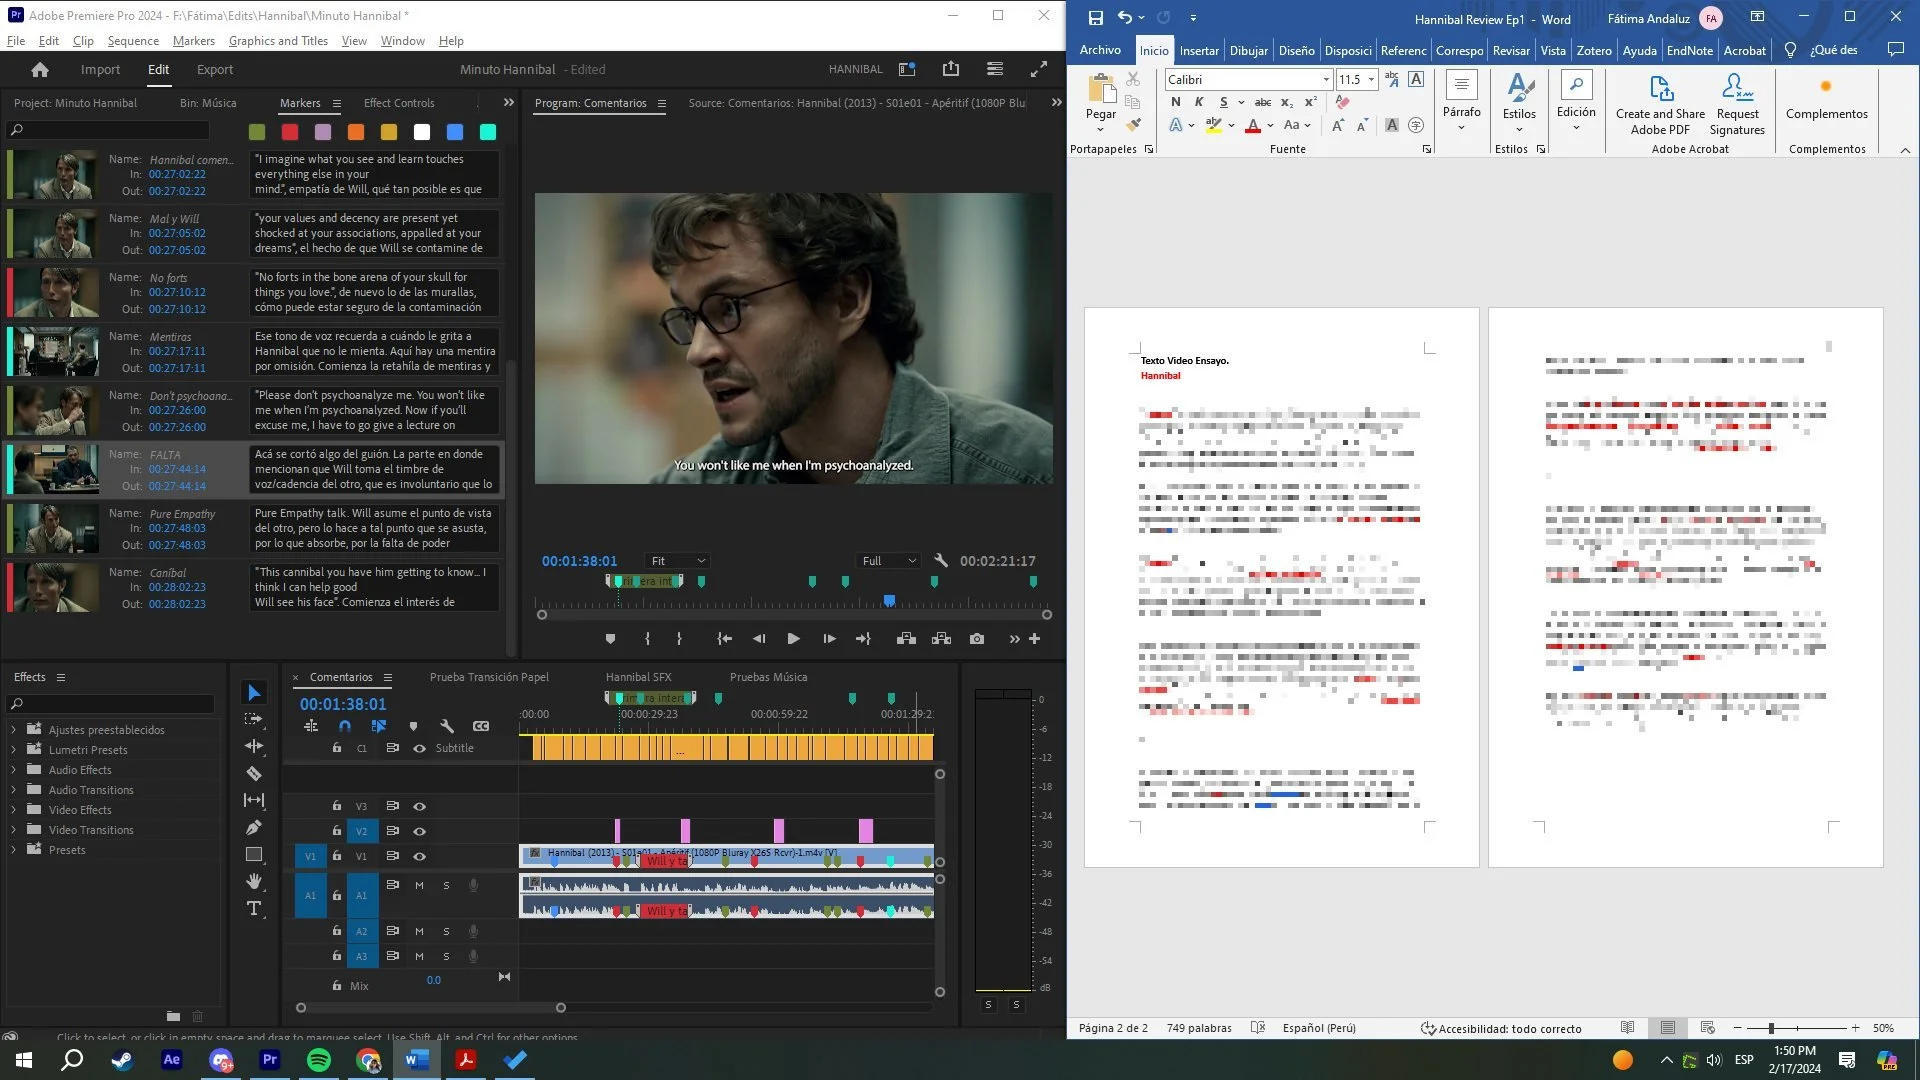Select the Selection tool arrow in Premiere
Screen dimensions: 1920x1080
coord(254,692)
